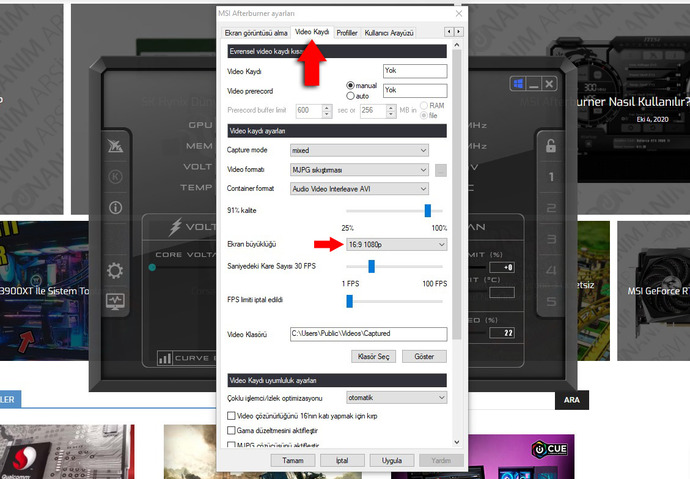Open the Capture mode dropdown
The image size is (690, 479).
[359, 150]
